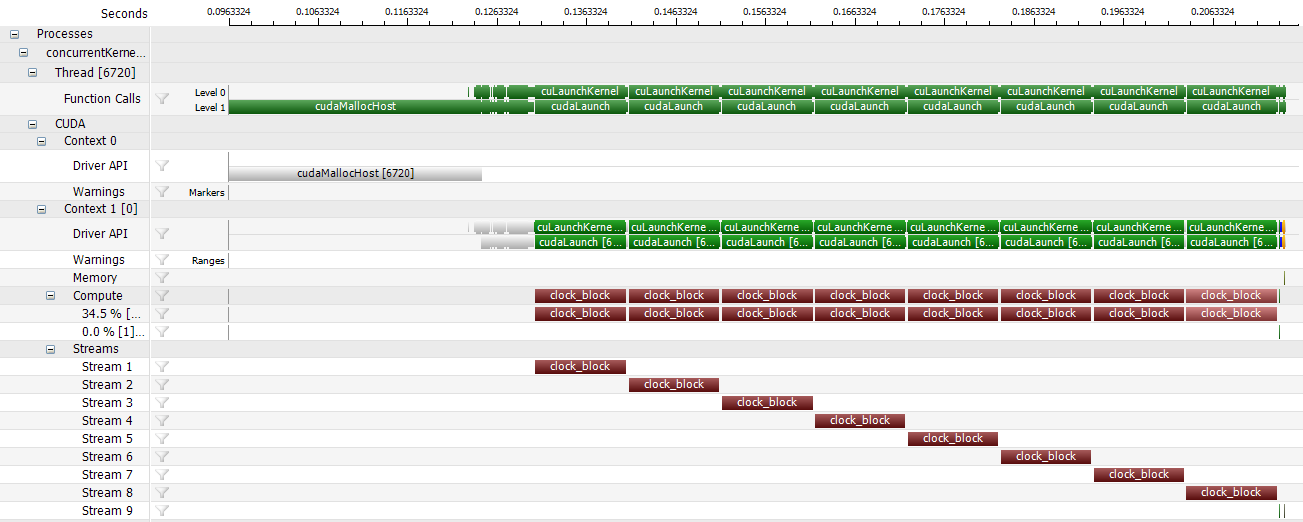Toggle the filter icon on Stream 9 row
Viewport: 1303px width, 522px height.
pos(162,511)
